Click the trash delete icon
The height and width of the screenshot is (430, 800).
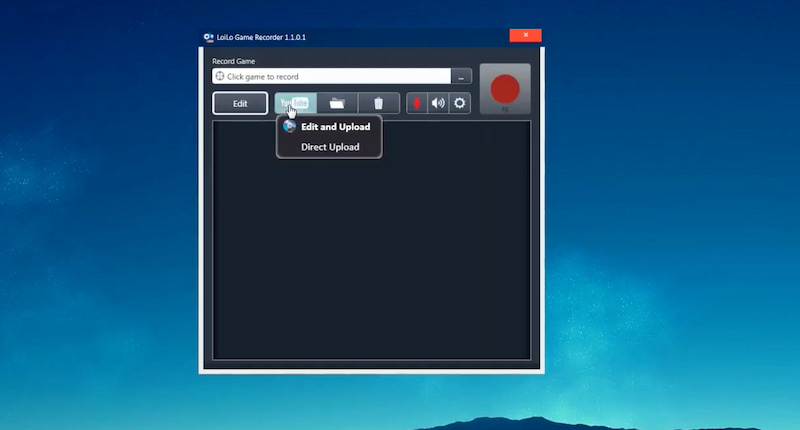pos(379,103)
